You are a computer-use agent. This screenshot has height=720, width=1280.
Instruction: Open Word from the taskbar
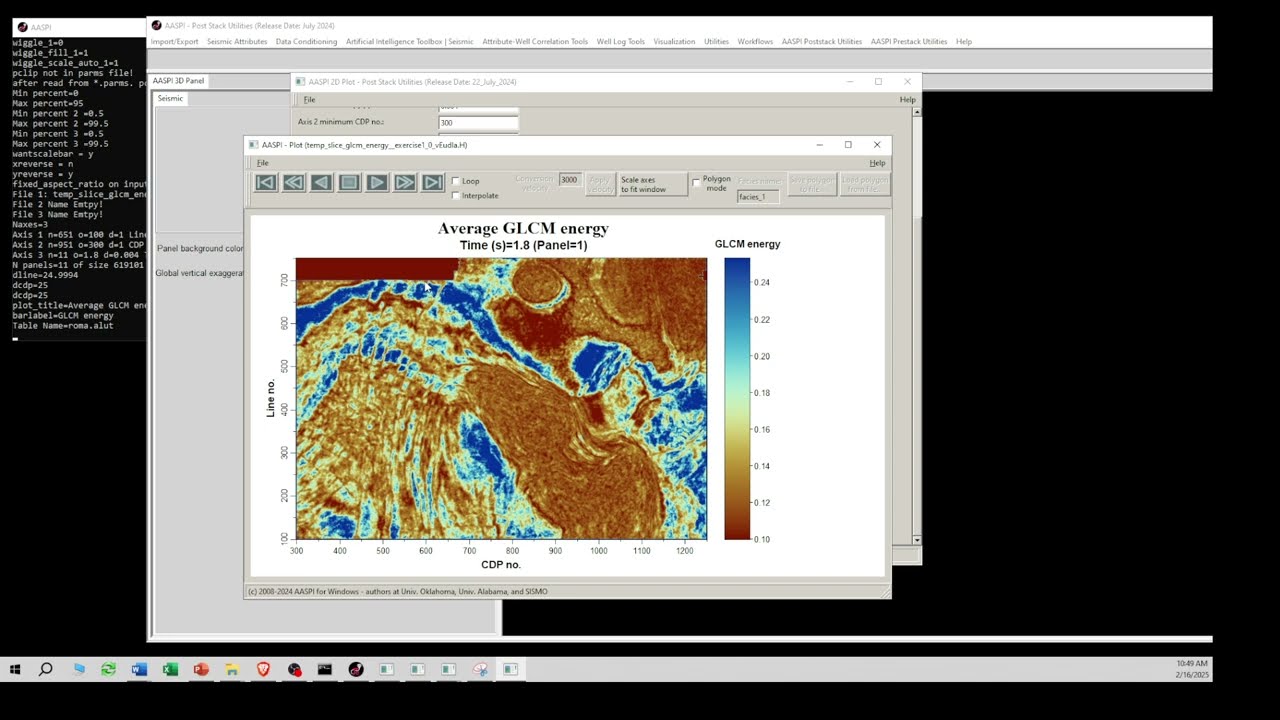pos(139,669)
